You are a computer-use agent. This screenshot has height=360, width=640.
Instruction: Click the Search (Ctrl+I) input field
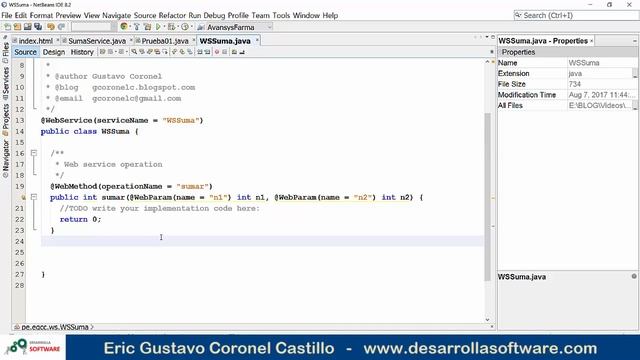click(x=576, y=16)
